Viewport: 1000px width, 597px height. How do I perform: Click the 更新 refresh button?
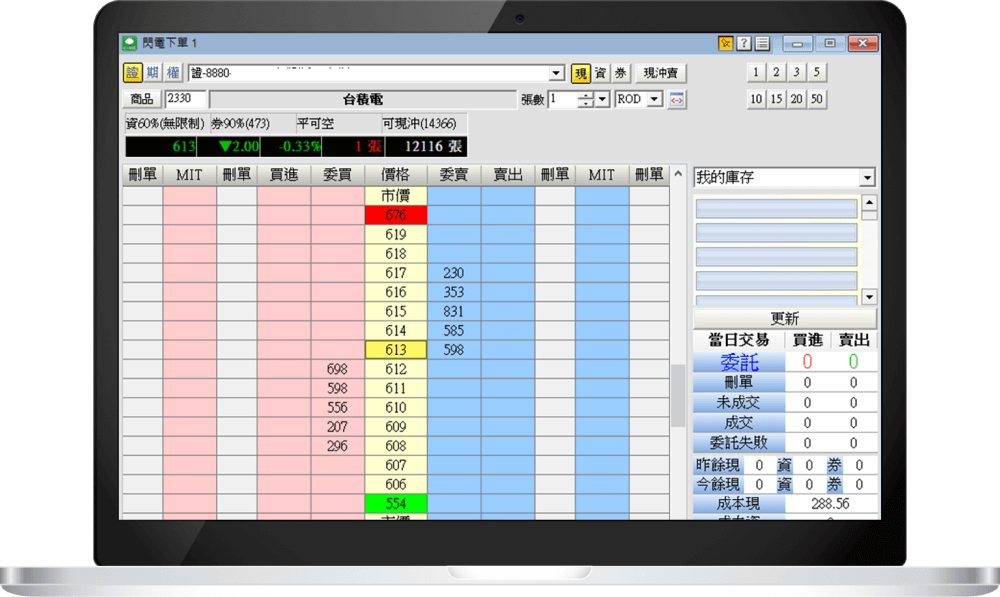(x=785, y=318)
